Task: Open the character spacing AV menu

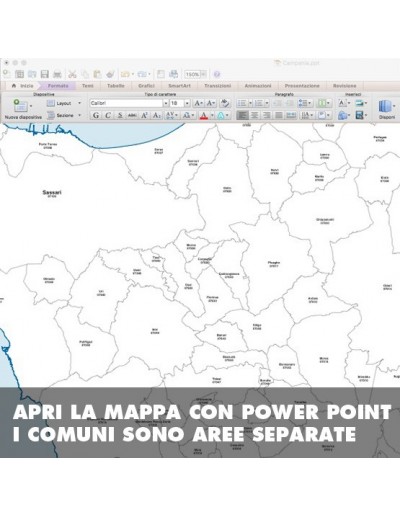Action: coord(172,115)
